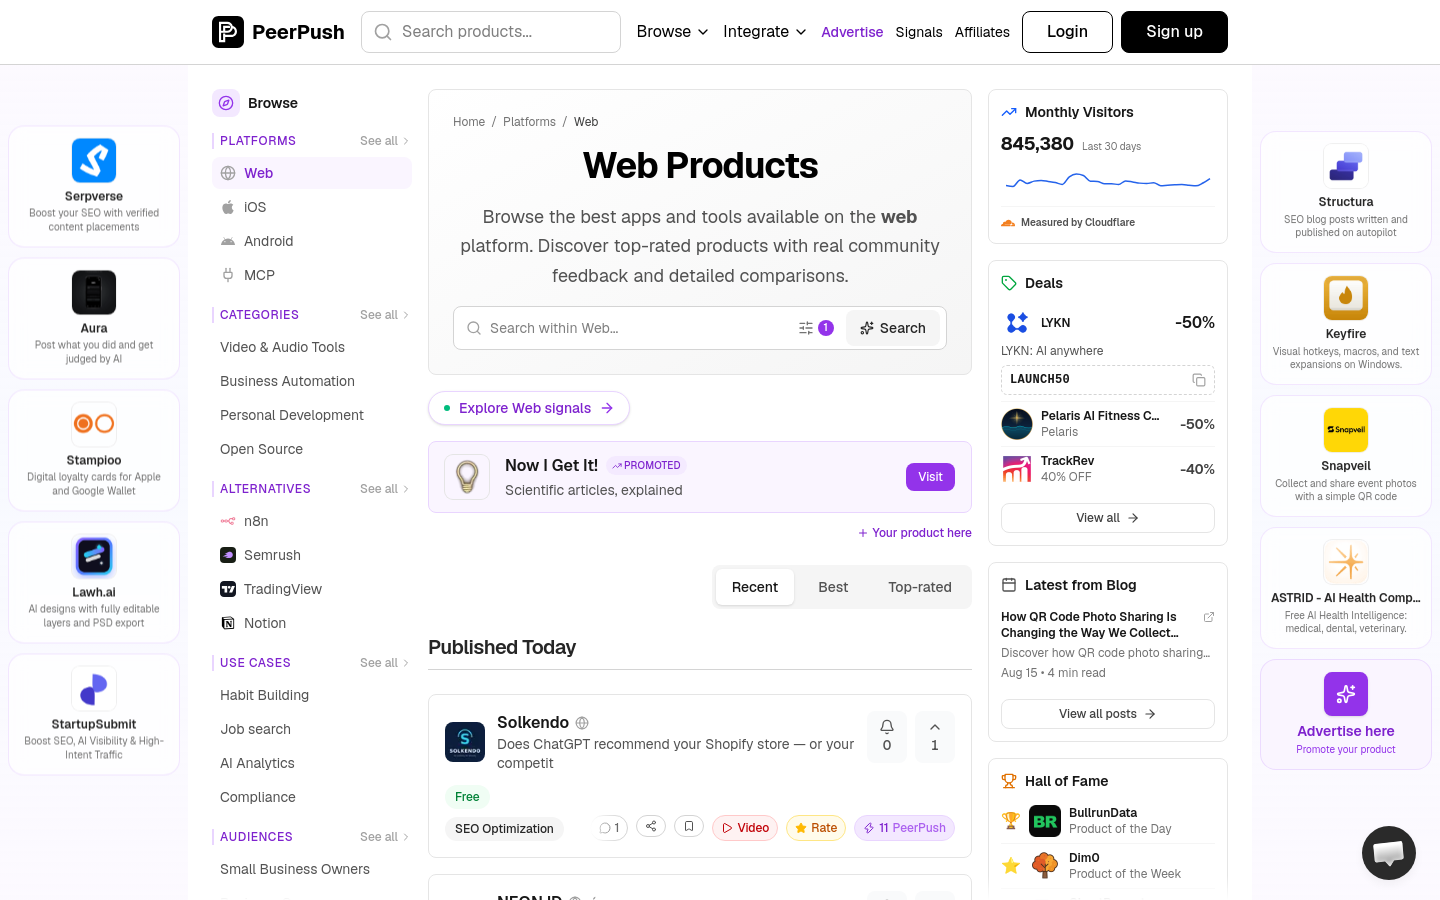Expand See all for Use Cases
The width and height of the screenshot is (1440, 900).
(x=385, y=663)
